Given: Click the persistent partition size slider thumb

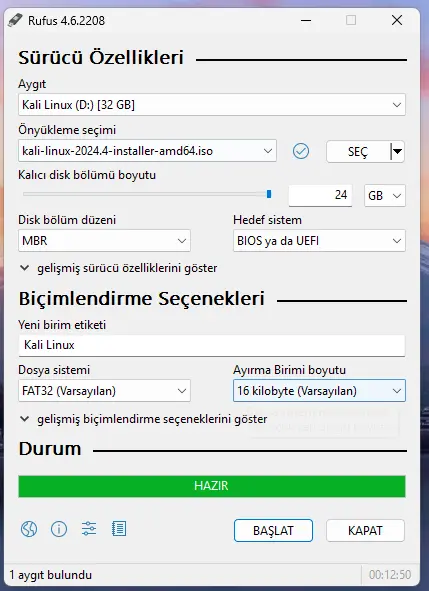Looking at the screenshot, I should [x=269, y=194].
